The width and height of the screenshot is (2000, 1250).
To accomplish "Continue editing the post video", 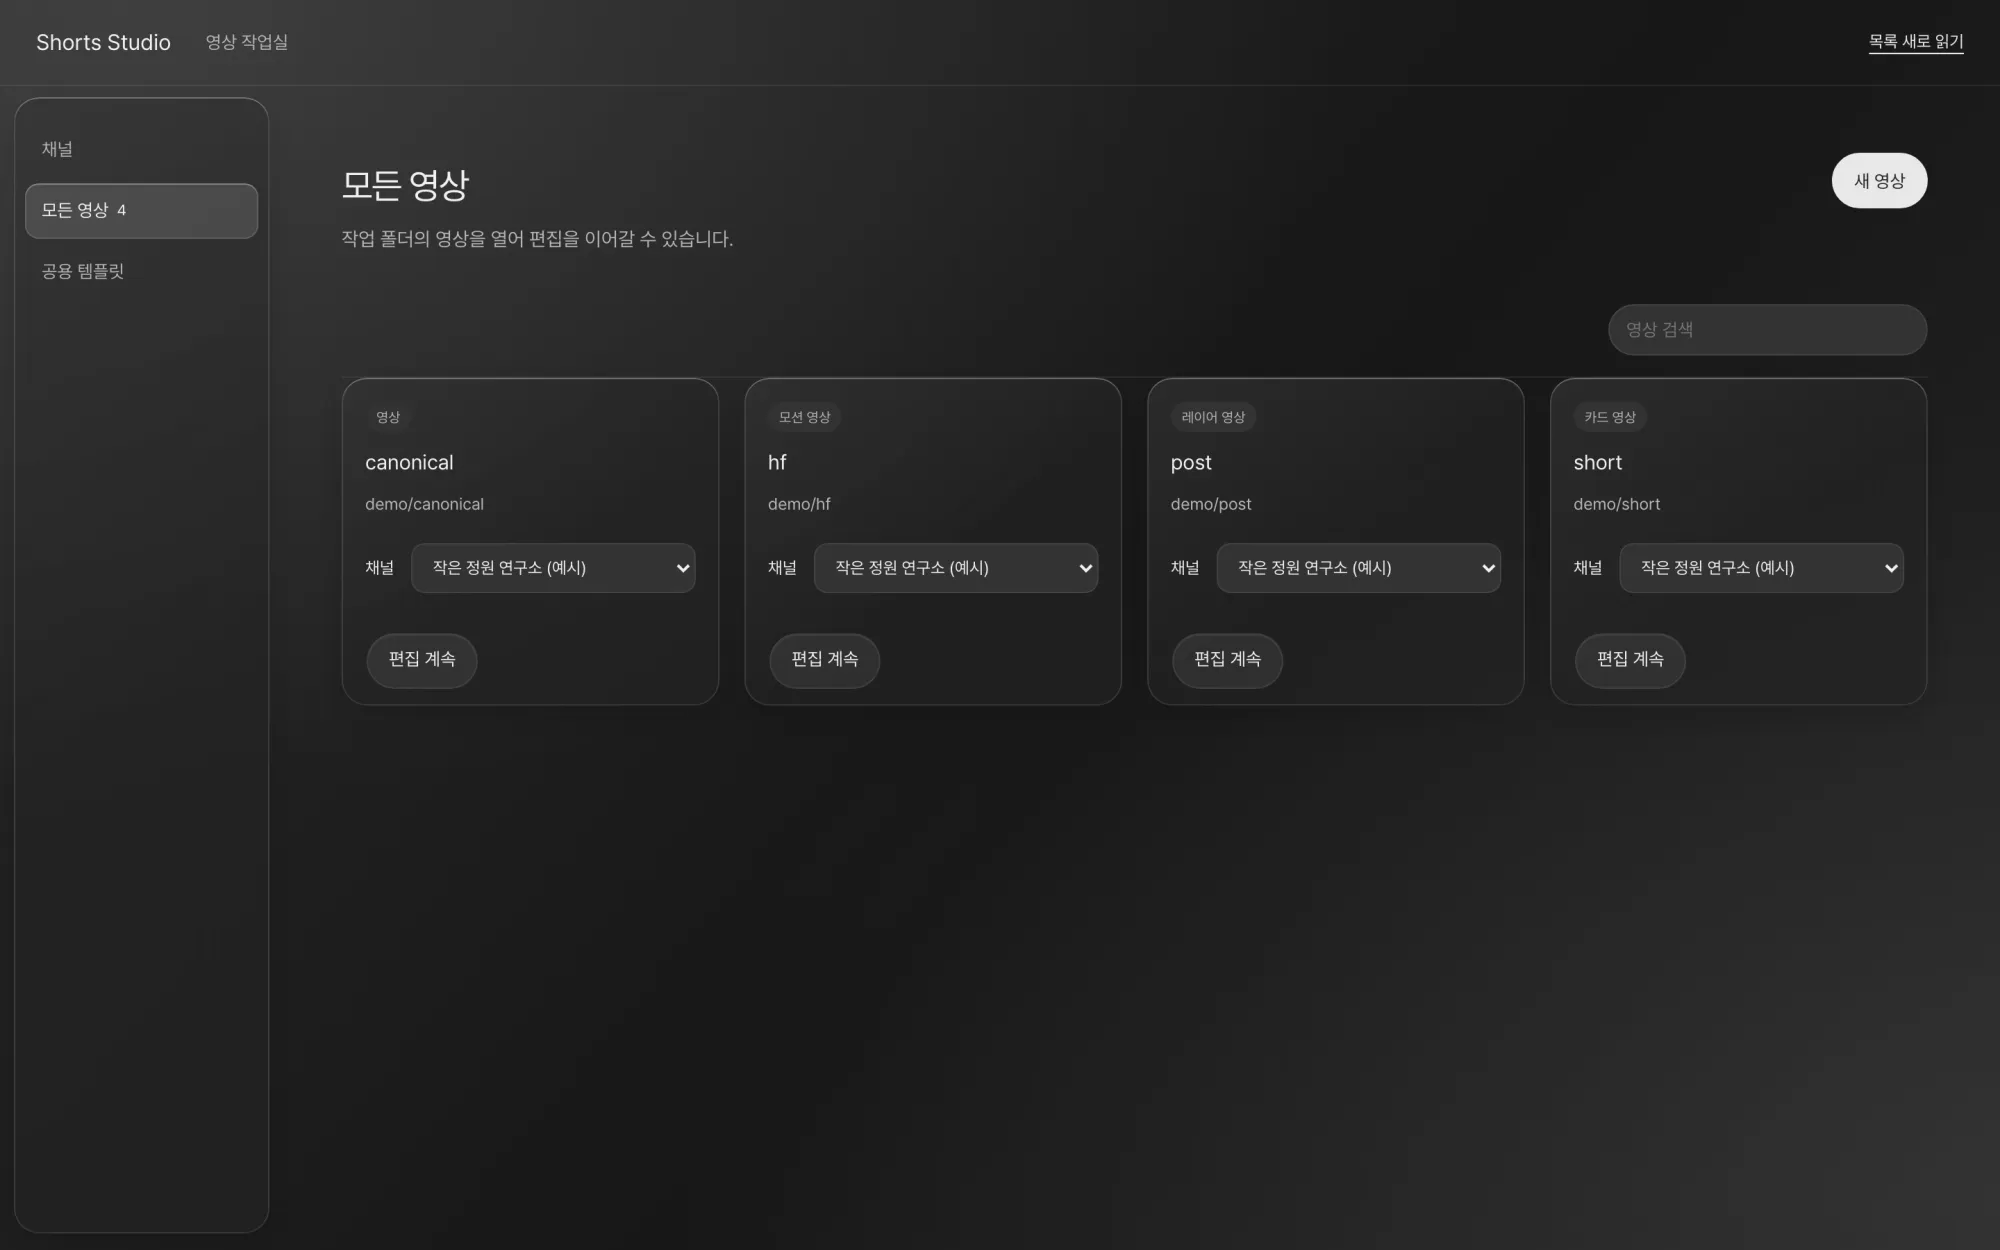I will (1227, 660).
